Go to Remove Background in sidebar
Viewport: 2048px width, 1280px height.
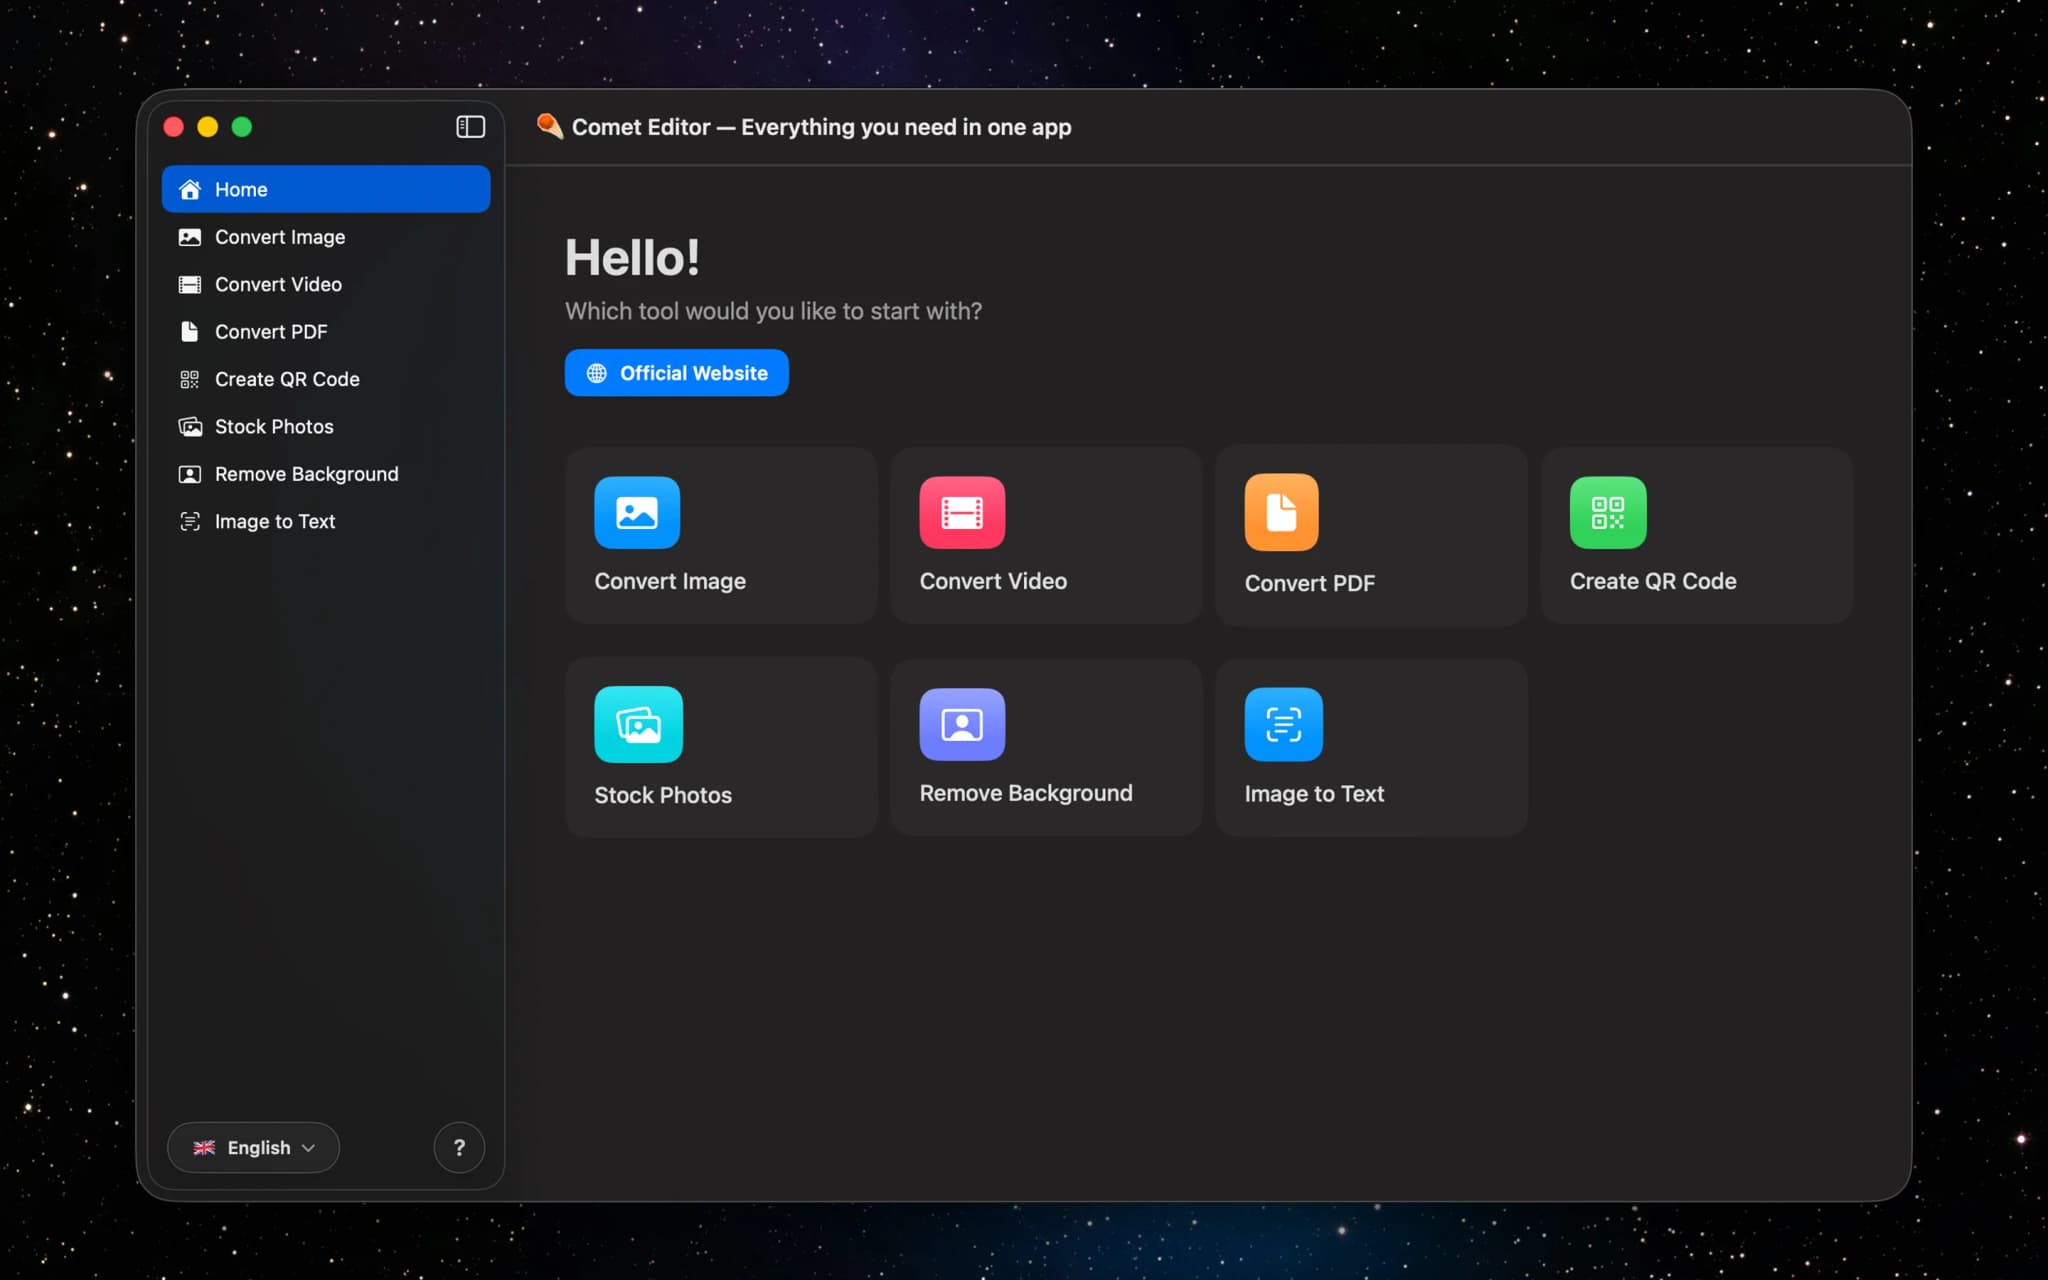tap(326, 474)
